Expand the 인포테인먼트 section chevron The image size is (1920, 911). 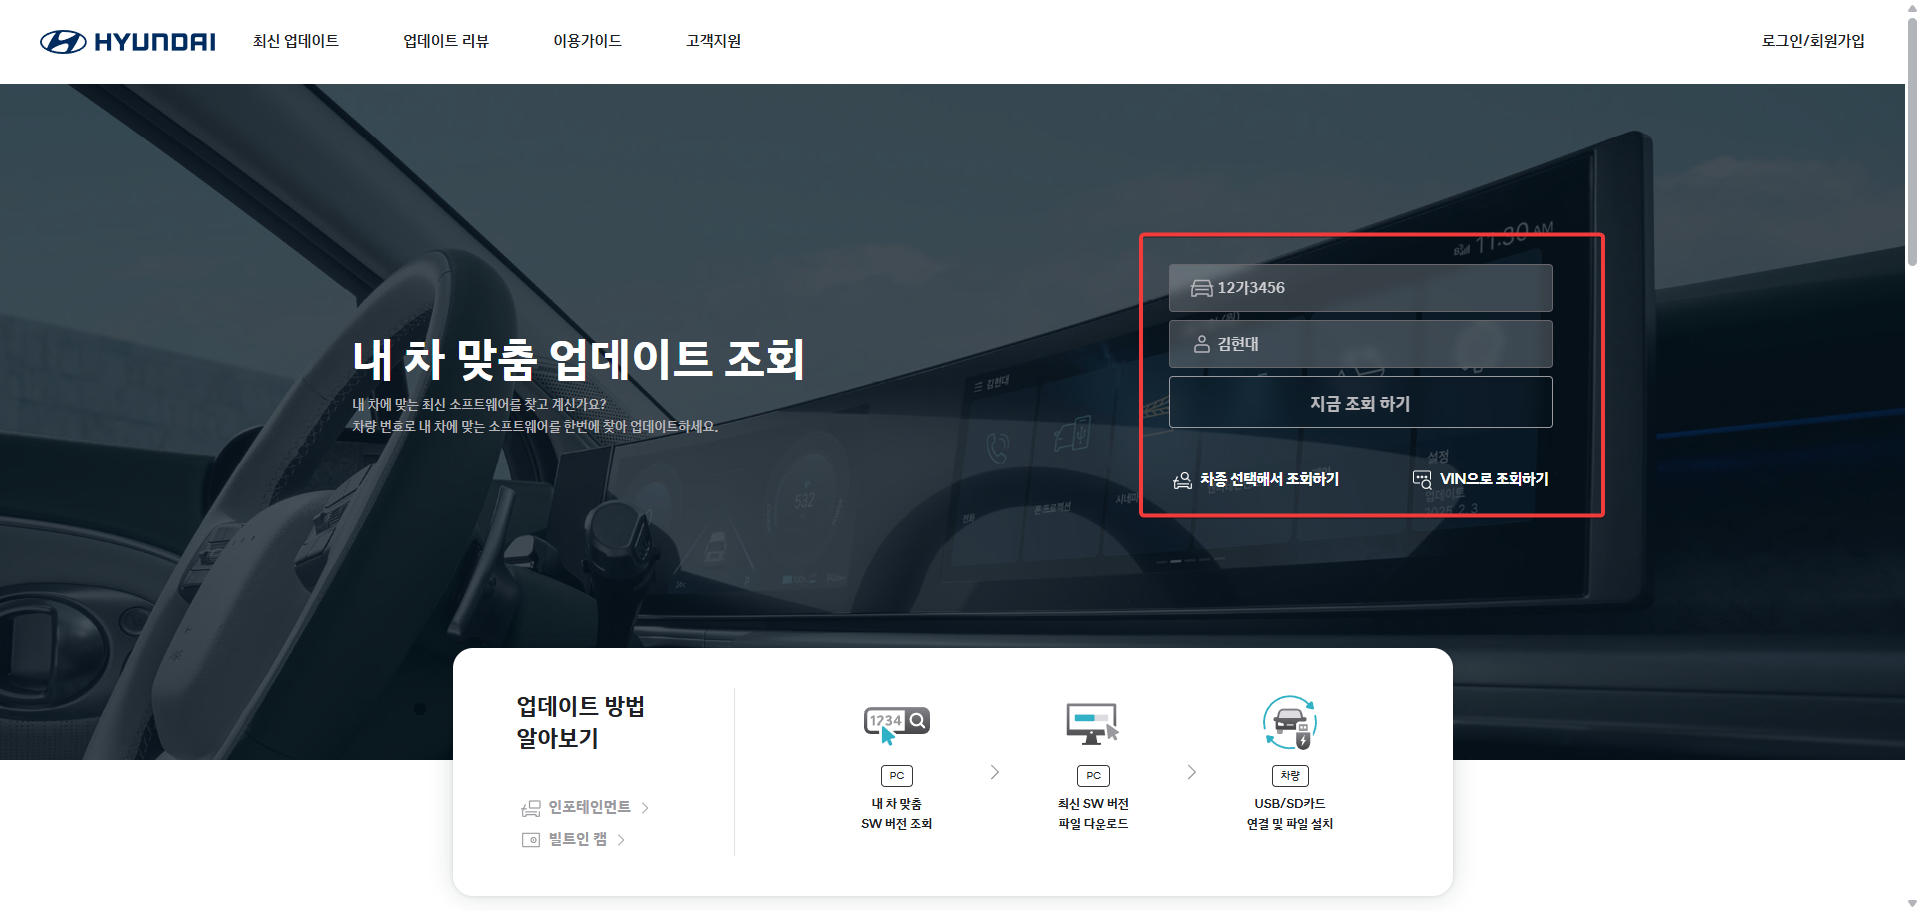pyautogui.click(x=646, y=807)
